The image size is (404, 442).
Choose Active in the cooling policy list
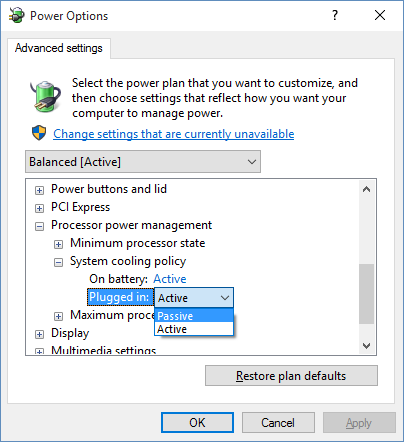[194, 329]
